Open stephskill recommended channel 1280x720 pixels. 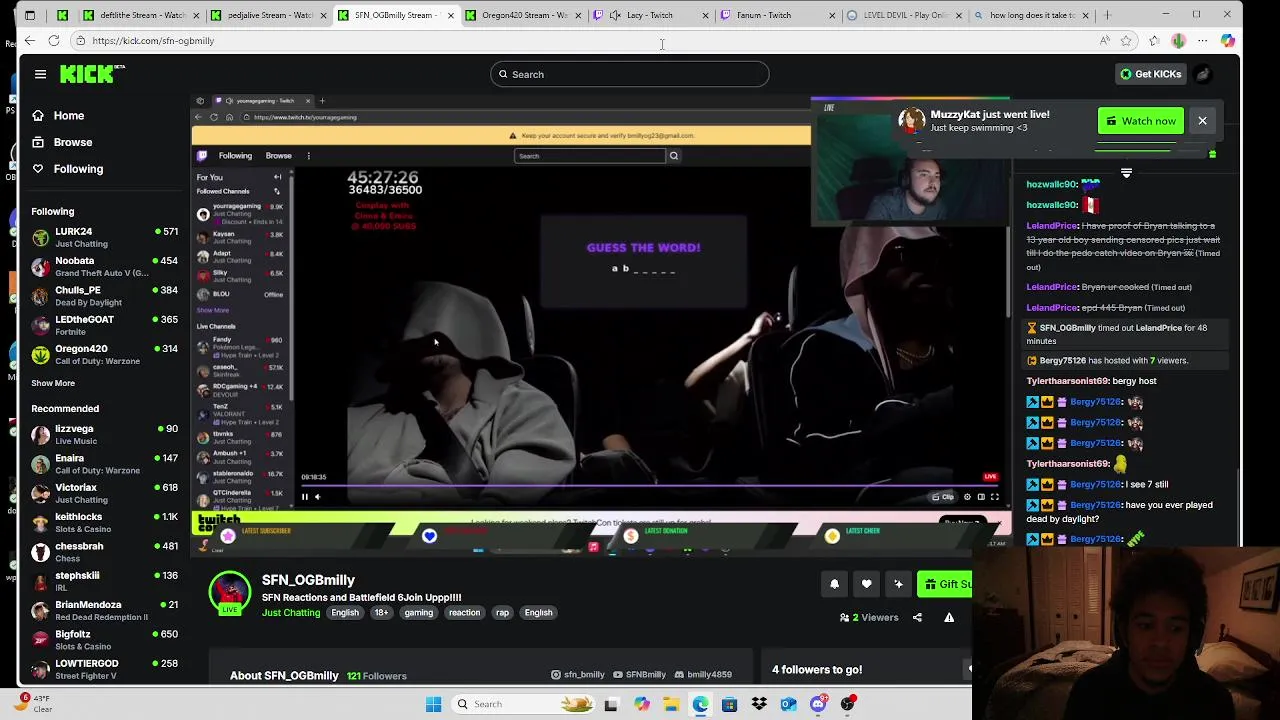pos(105,581)
